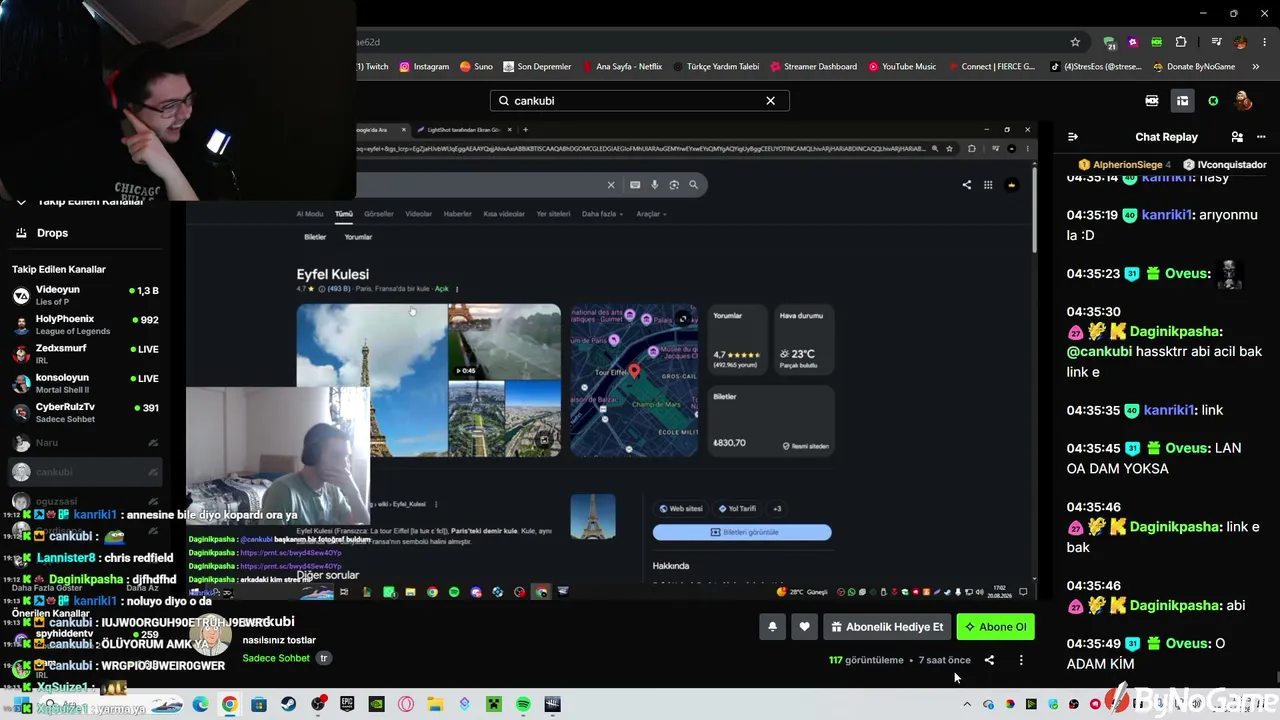The image size is (1280, 720).
Task: Click the Biletler tab under search bar
Action: (x=315, y=237)
